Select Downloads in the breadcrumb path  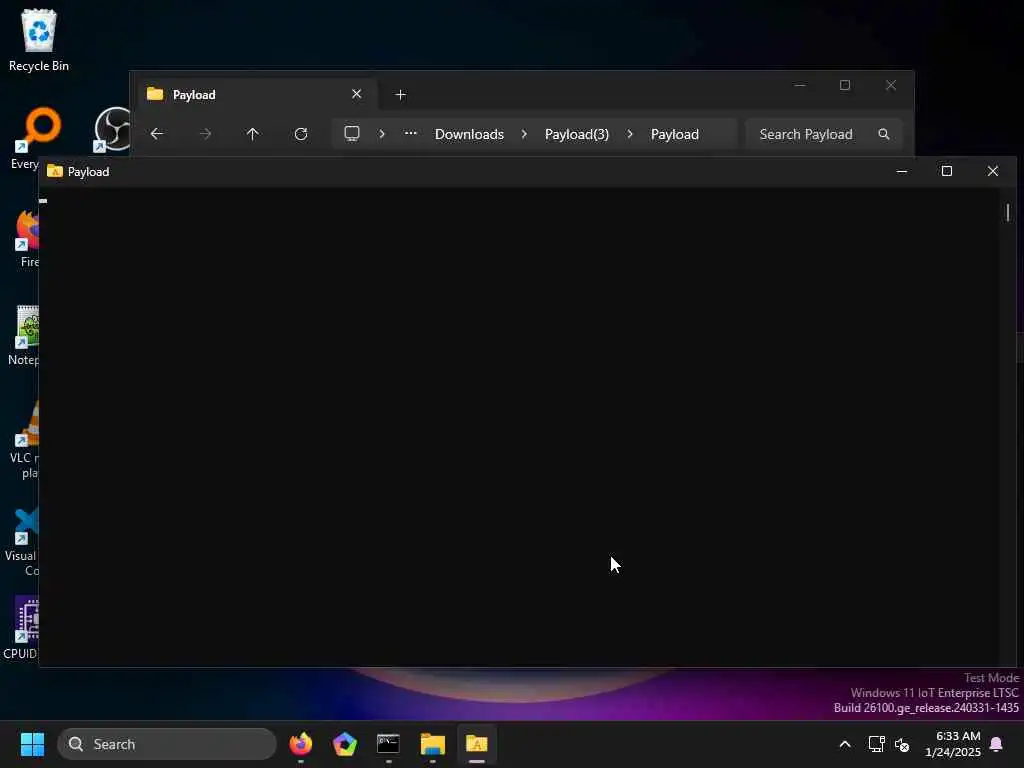click(x=470, y=134)
